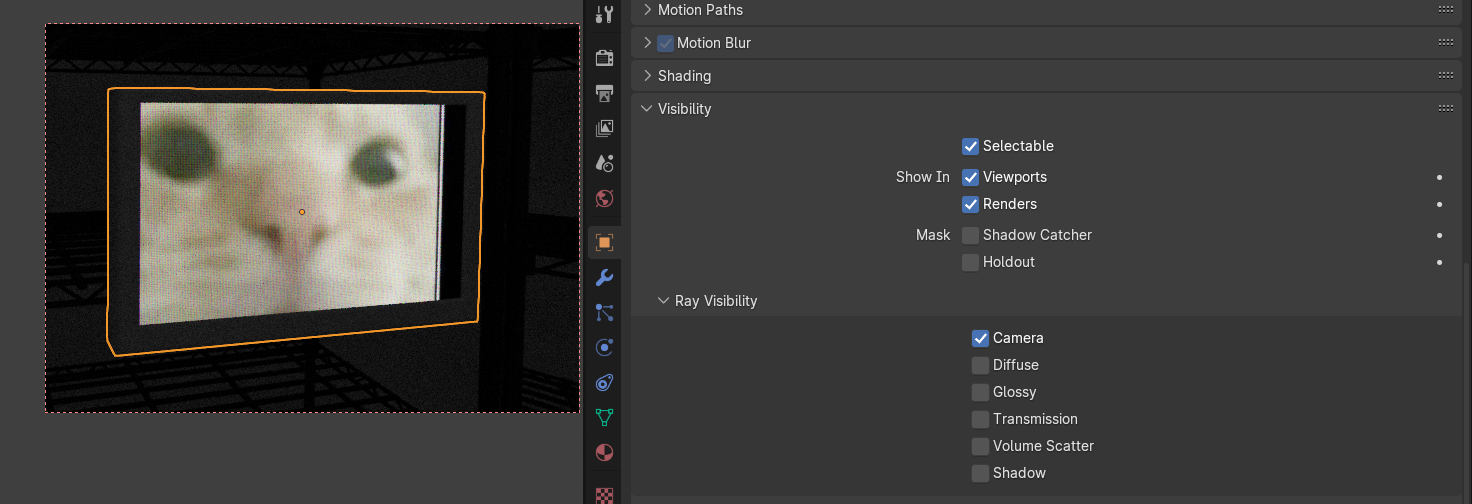Open the World properties tab
The image size is (1472, 504).
coord(604,198)
